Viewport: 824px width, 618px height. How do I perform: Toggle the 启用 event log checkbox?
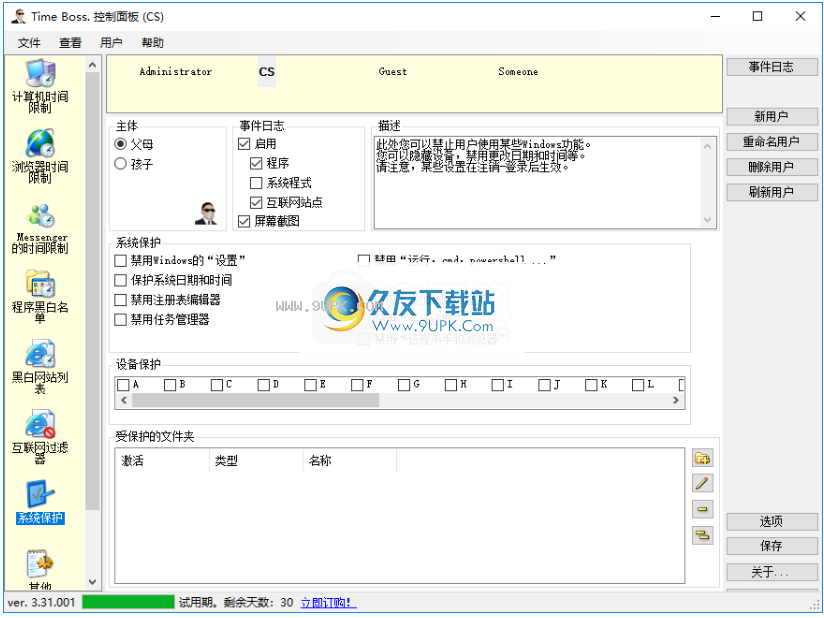pyautogui.click(x=244, y=143)
